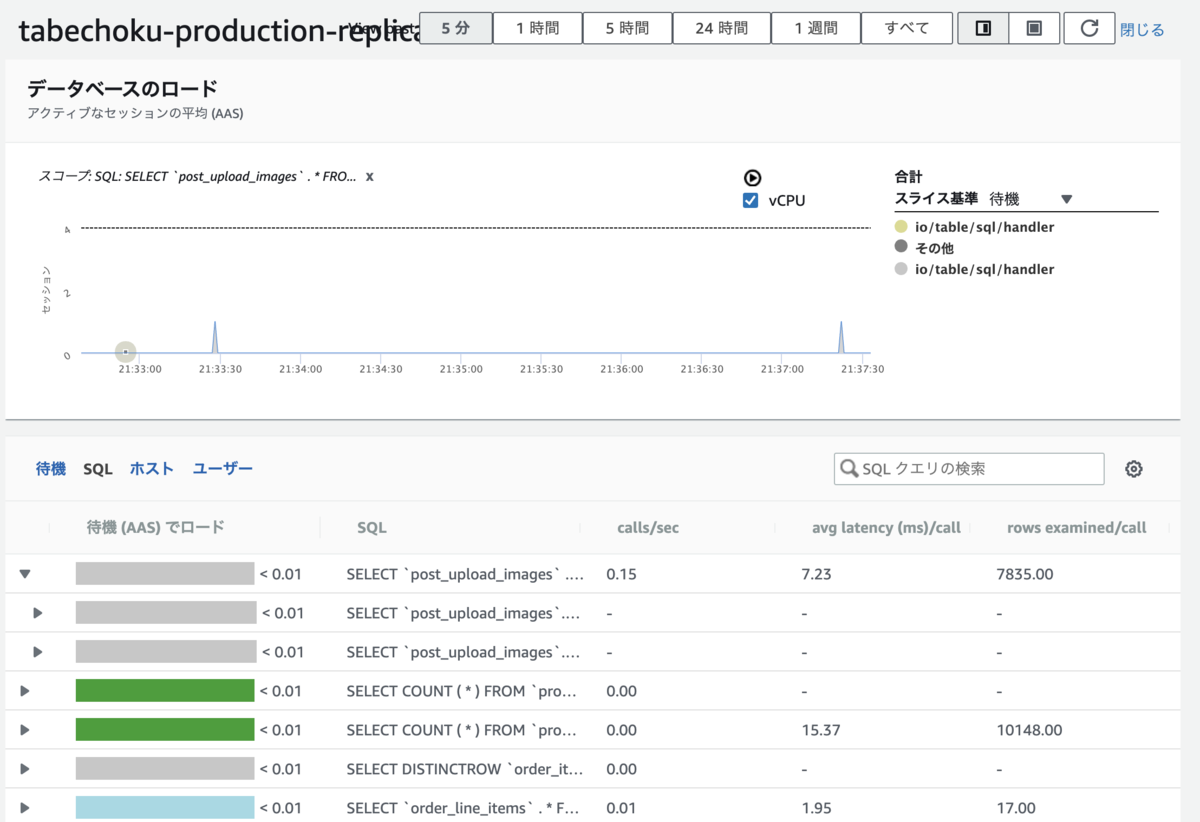Toggle the vCPU checkbox

pos(751,200)
